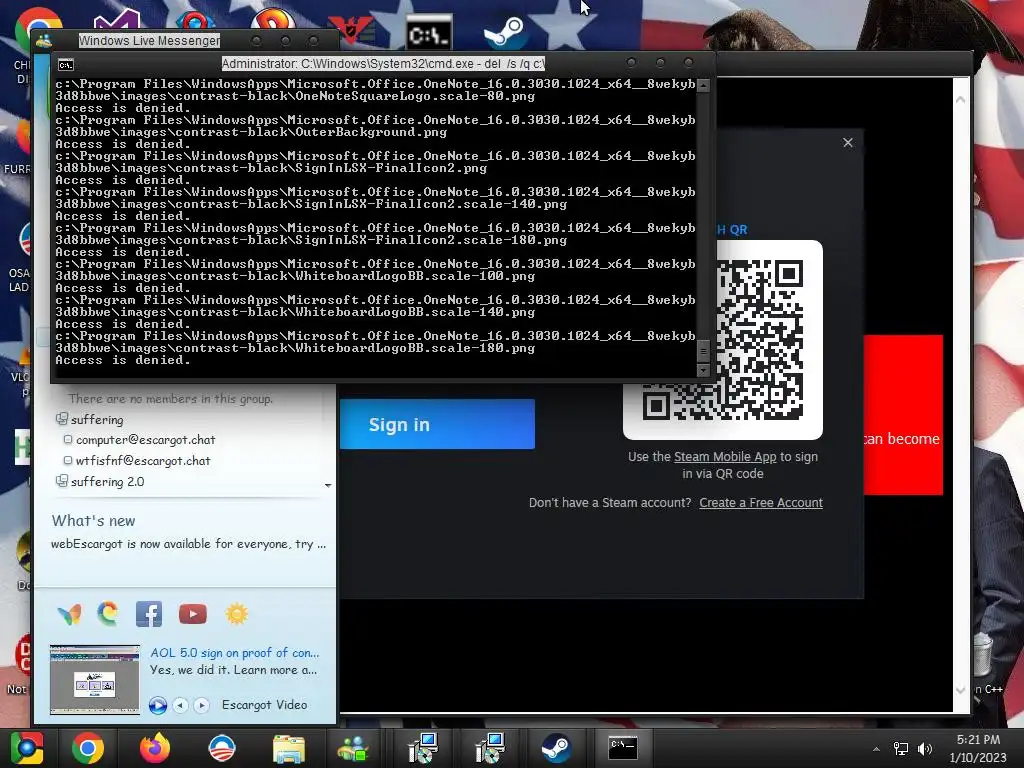Grab the cmd scrollbar thumb
The width and height of the screenshot is (1024, 768).
point(703,351)
